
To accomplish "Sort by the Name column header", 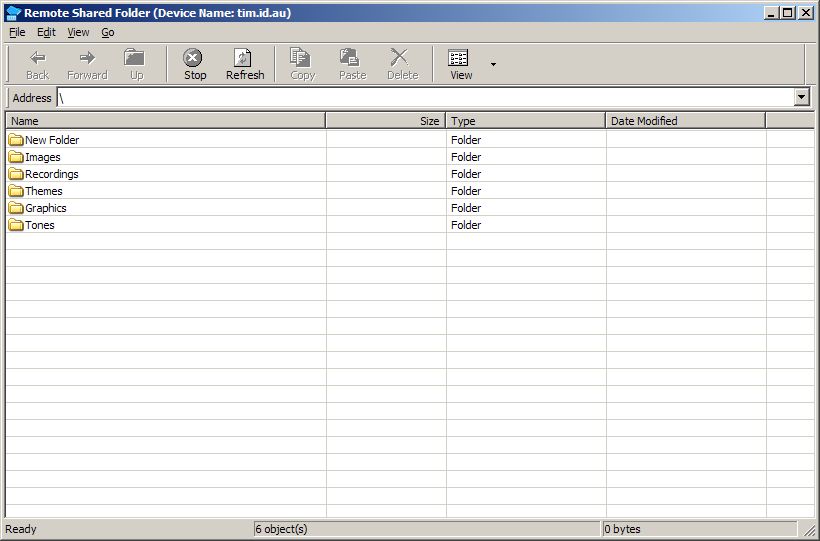I will pyautogui.click(x=165, y=121).
